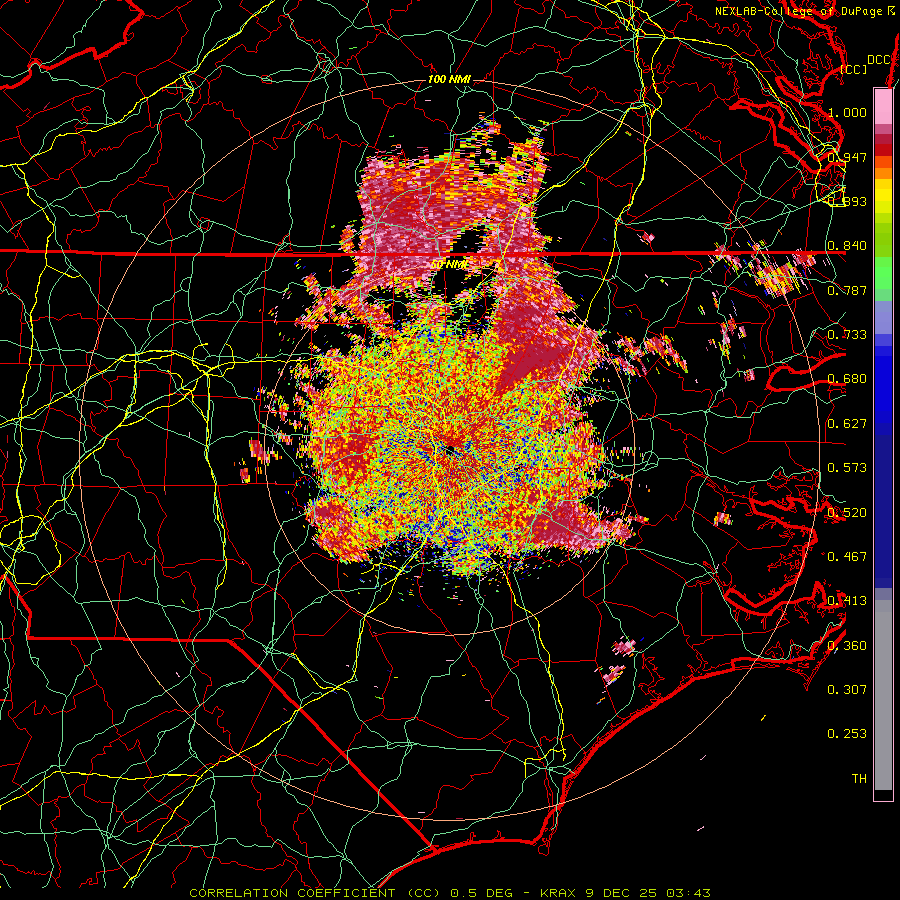Click the KRAX station identifier
The height and width of the screenshot is (900, 900).
560,893
